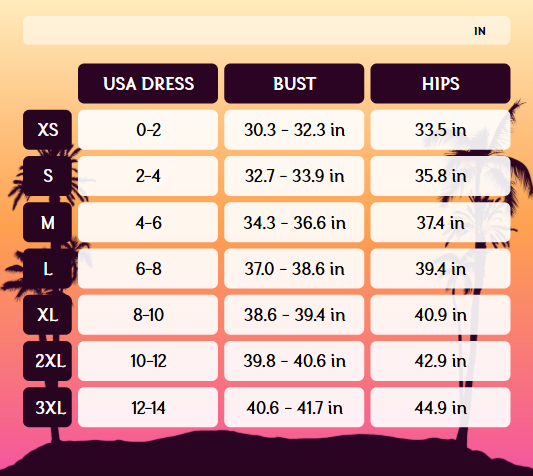Click the 10-12 dress size cell
Viewport: 533px width, 476px height.
pyautogui.click(x=148, y=361)
